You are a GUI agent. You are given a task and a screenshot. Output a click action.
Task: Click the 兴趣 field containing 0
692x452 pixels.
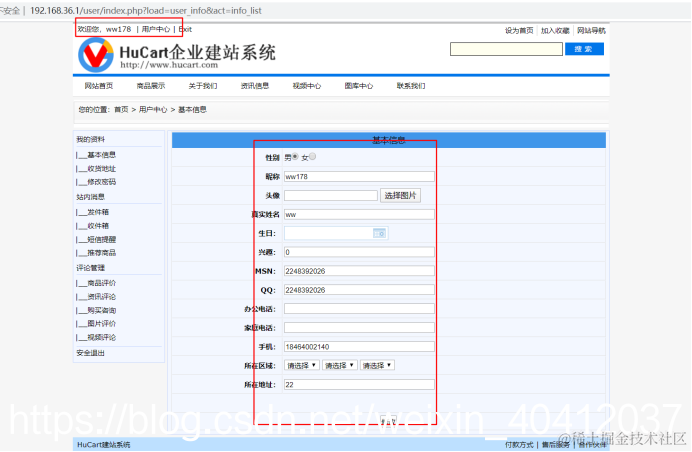[x=359, y=252]
